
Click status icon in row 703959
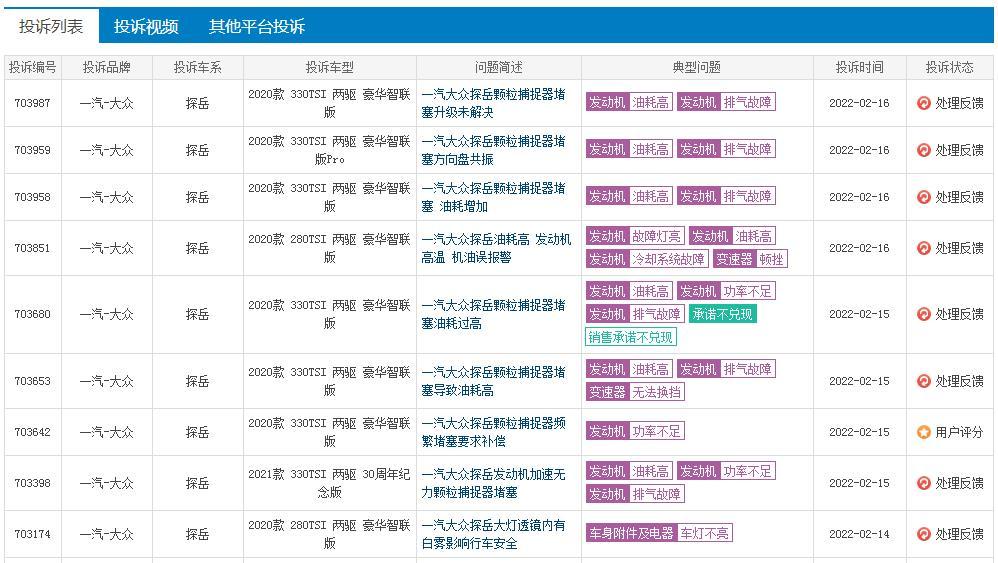924,150
